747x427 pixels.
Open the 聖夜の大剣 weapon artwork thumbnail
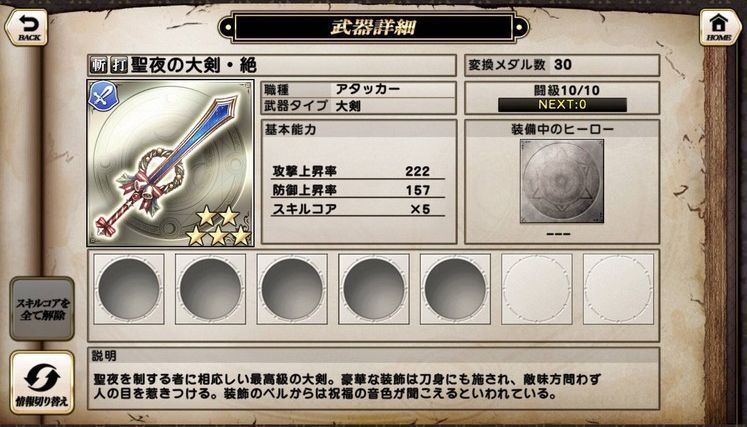(x=171, y=163)
